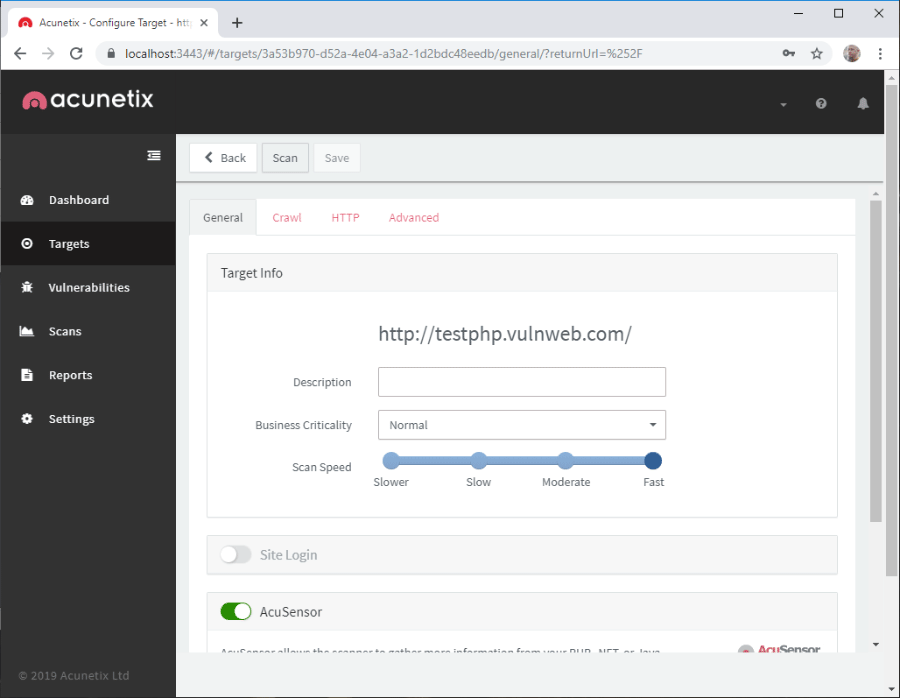The width and height of the screenshot is (900, 698).
Task: Start a scan with the Scan button
Action: pyautogui.click(x=285, y=158)
